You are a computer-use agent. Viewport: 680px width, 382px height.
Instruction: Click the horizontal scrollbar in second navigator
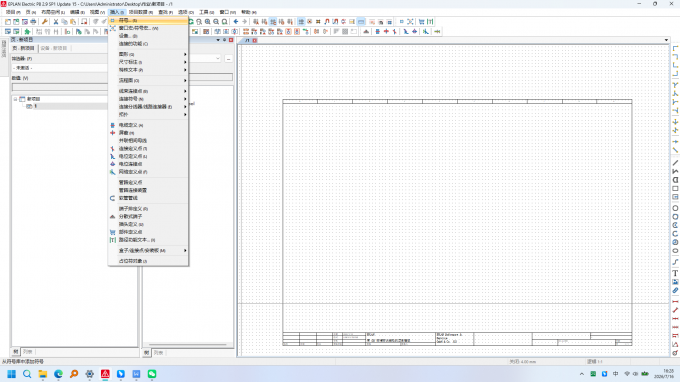[187, 345]
